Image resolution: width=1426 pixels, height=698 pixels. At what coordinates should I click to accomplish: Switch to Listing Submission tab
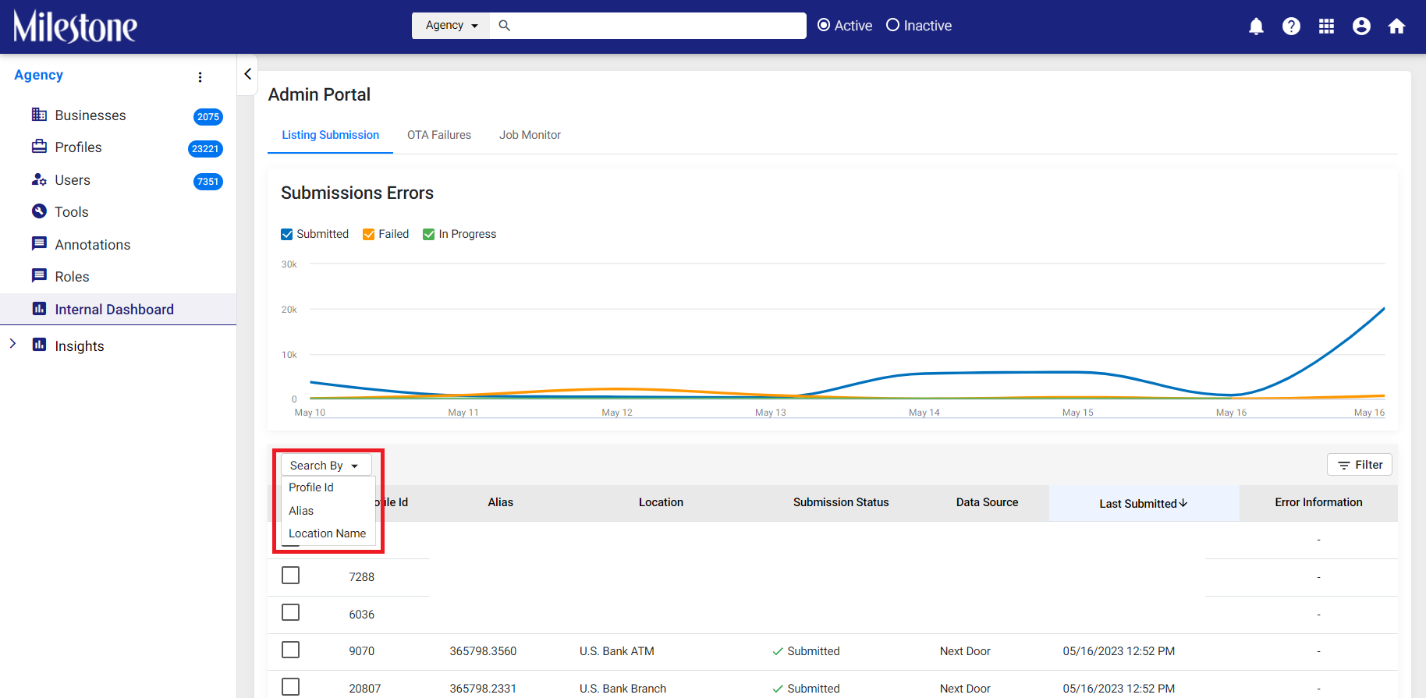[x=330, y=135]
